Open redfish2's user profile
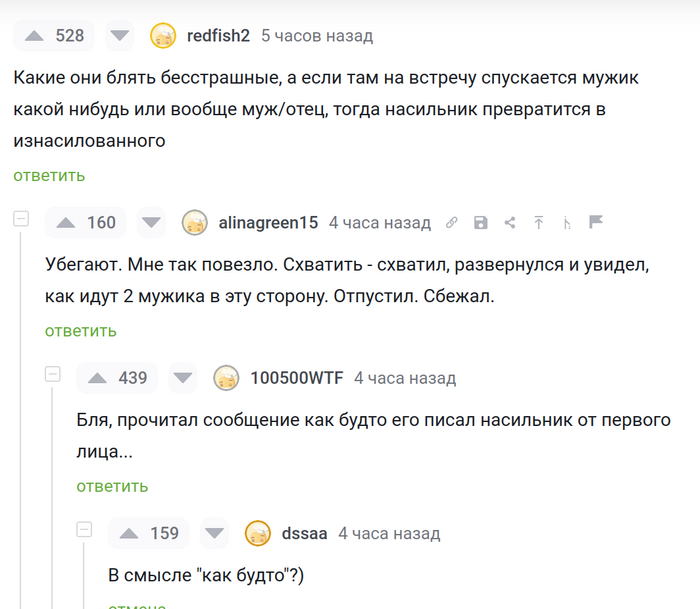This screenshot has height=609, width=700. click(x=218, y=36)
